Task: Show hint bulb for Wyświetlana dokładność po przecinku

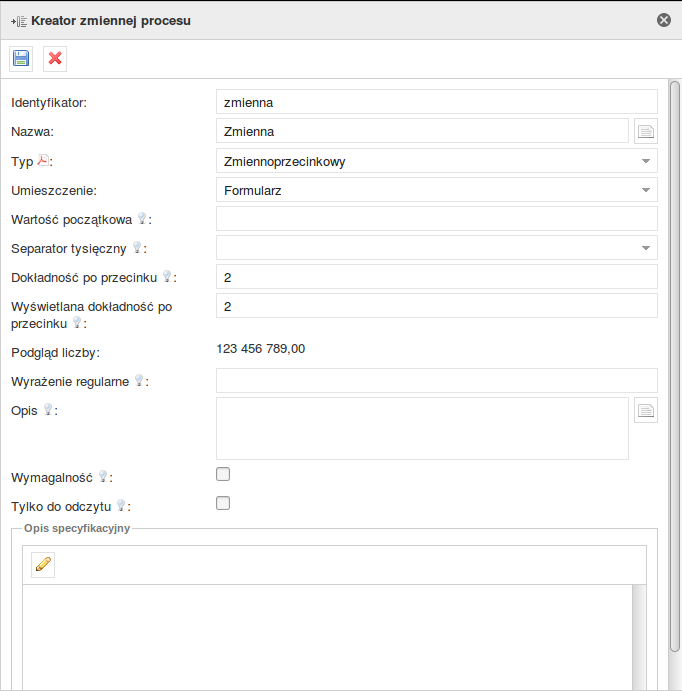Action: pos(77,323)
